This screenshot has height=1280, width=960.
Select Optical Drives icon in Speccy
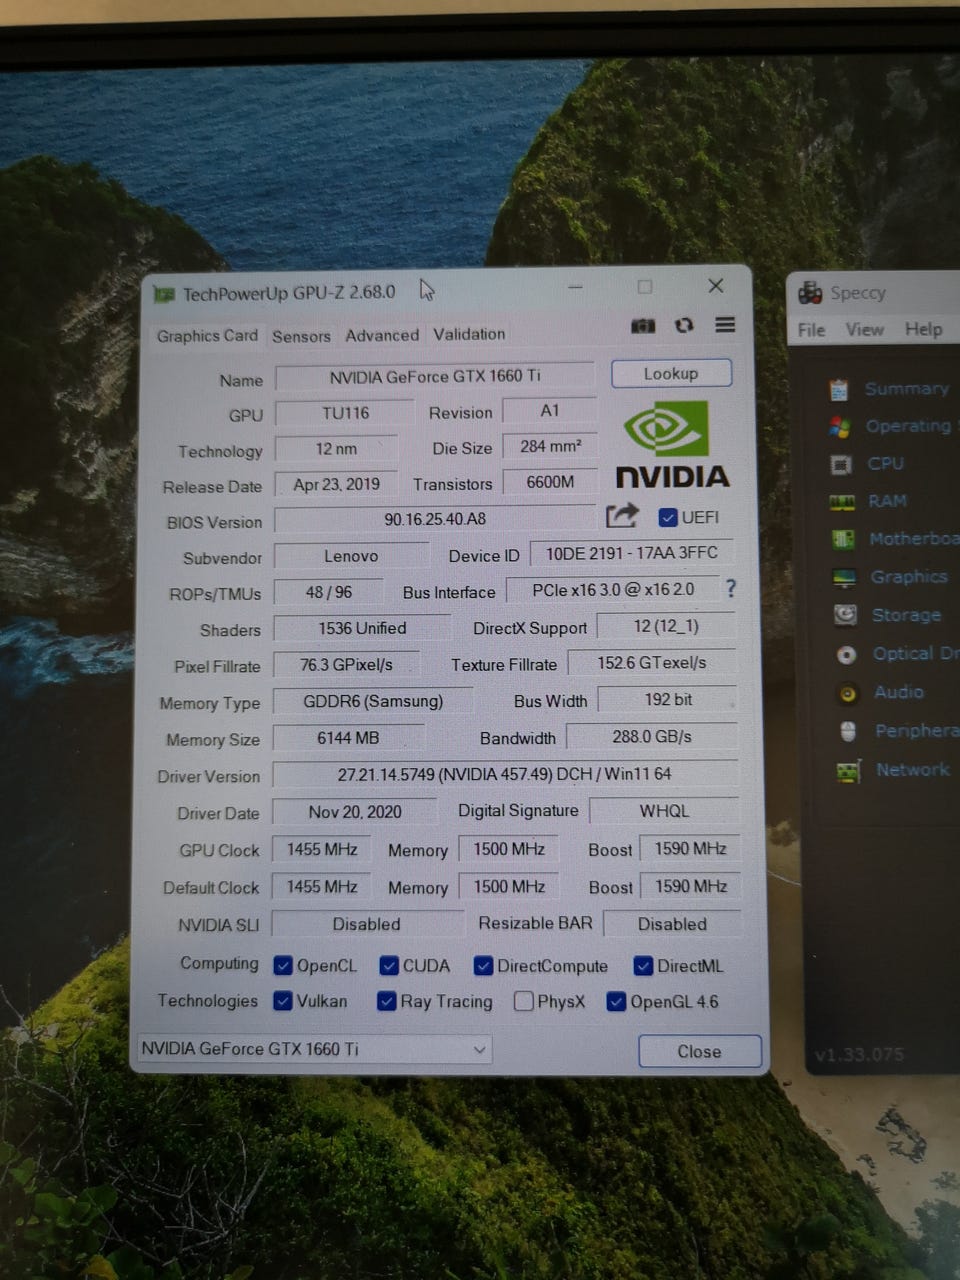click(x=847, y=654)
